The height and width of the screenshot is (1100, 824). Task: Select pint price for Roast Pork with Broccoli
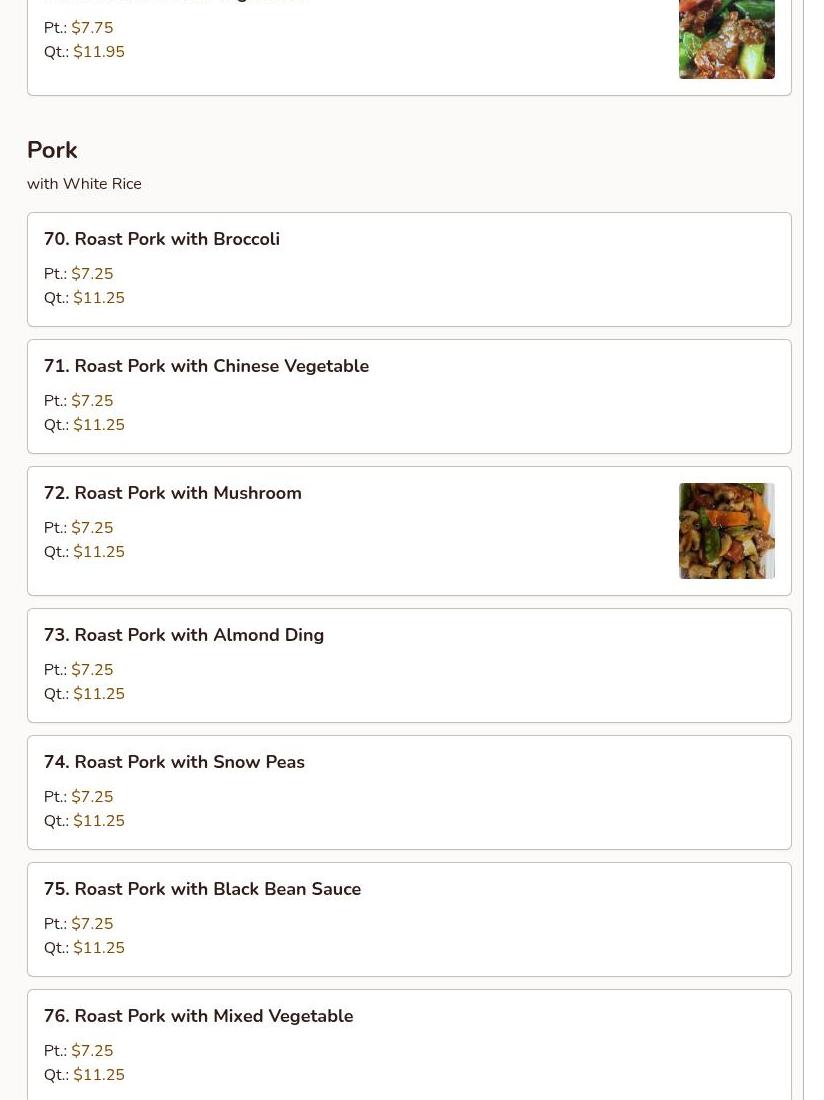[x=92, y=274]
